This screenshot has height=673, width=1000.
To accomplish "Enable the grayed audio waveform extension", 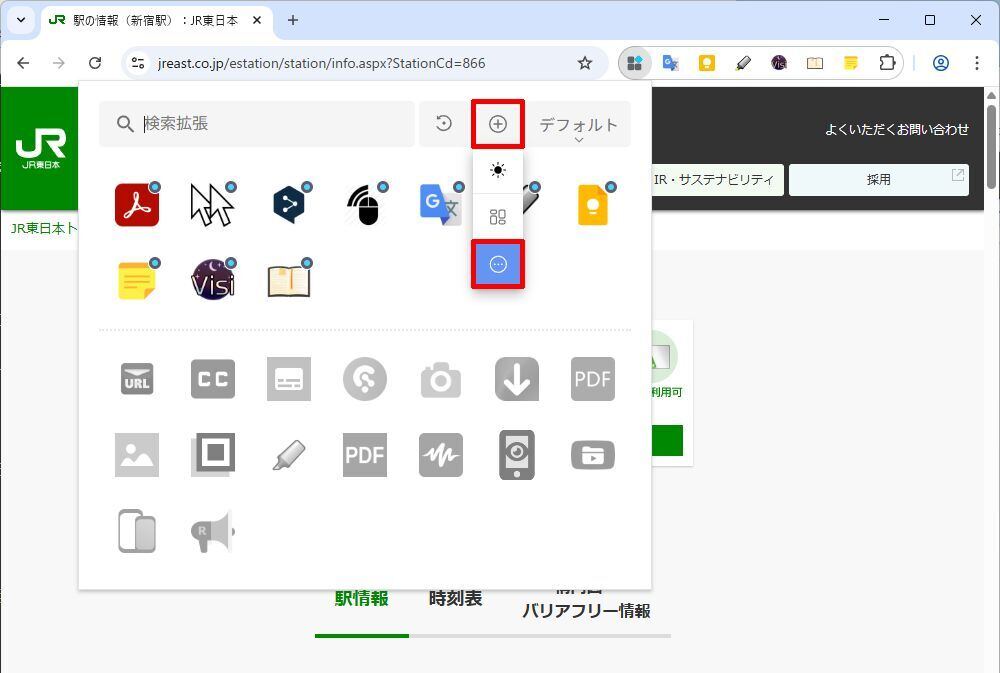I will tap(441, 455).
